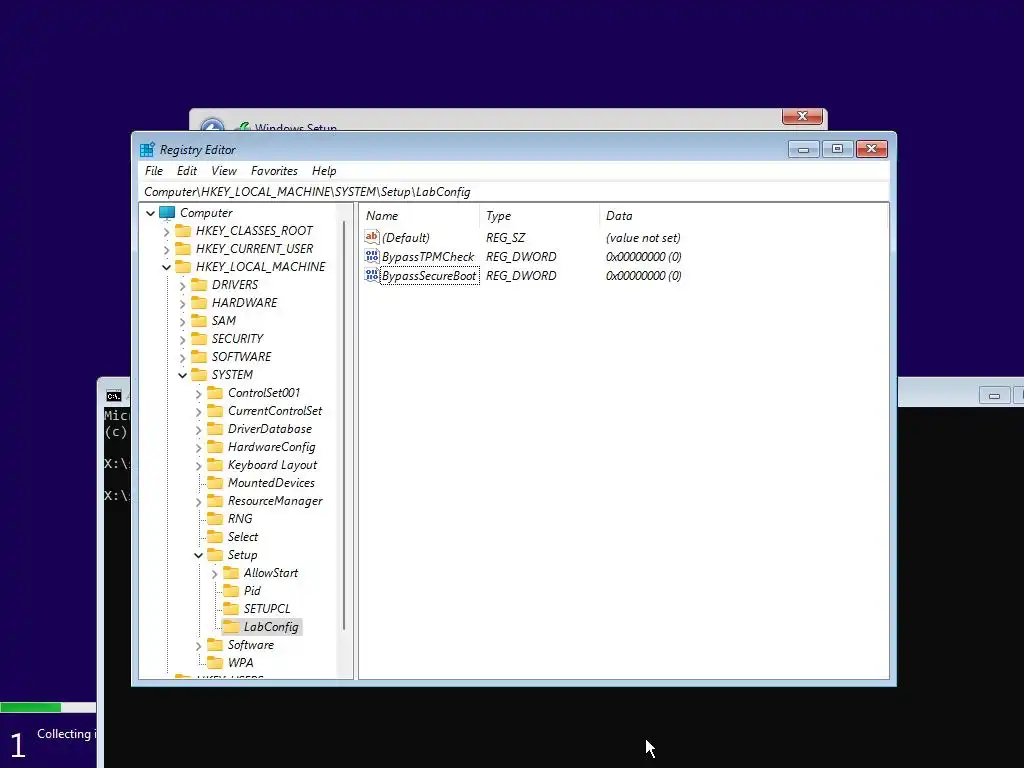Viewport: 1024px width, 768px height.
Task: Select the Pid key
Action: click(252, 591)
